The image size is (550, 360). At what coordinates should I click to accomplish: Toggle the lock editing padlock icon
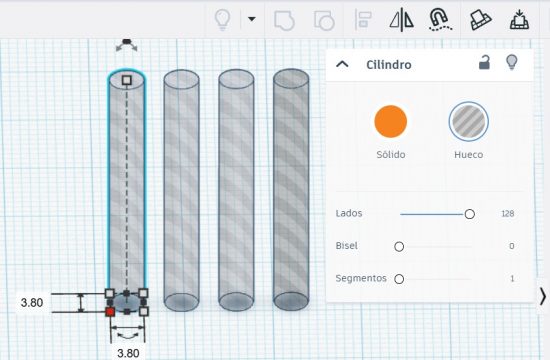coord(484,62)
